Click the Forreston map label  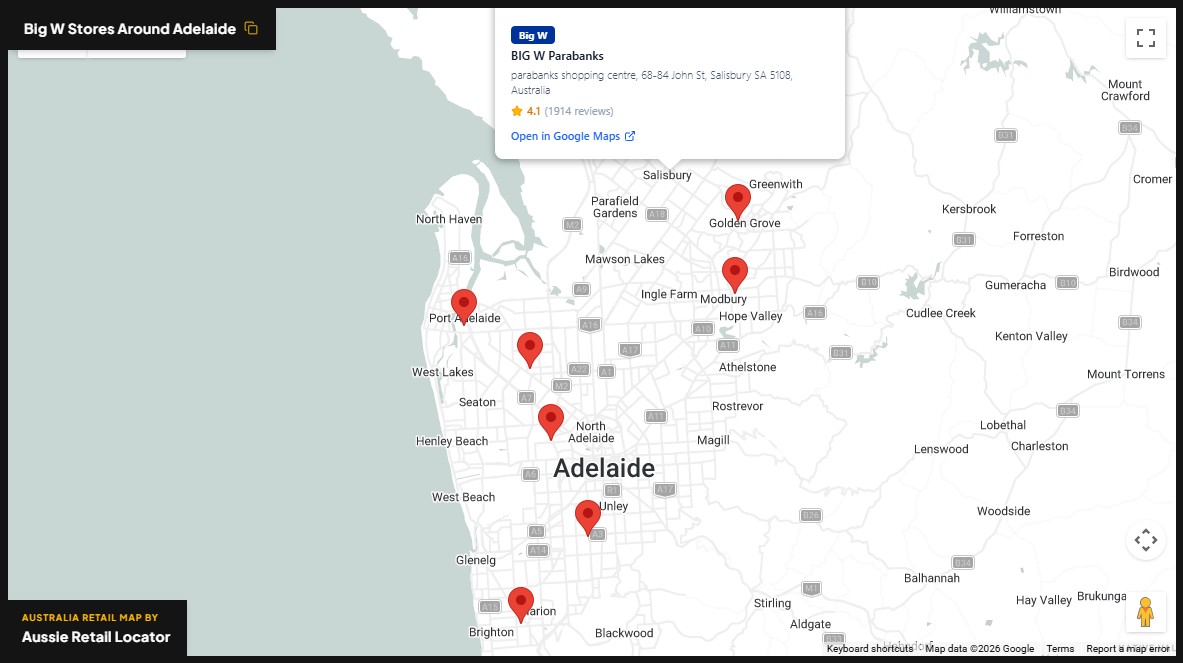tap(1038, 236)
